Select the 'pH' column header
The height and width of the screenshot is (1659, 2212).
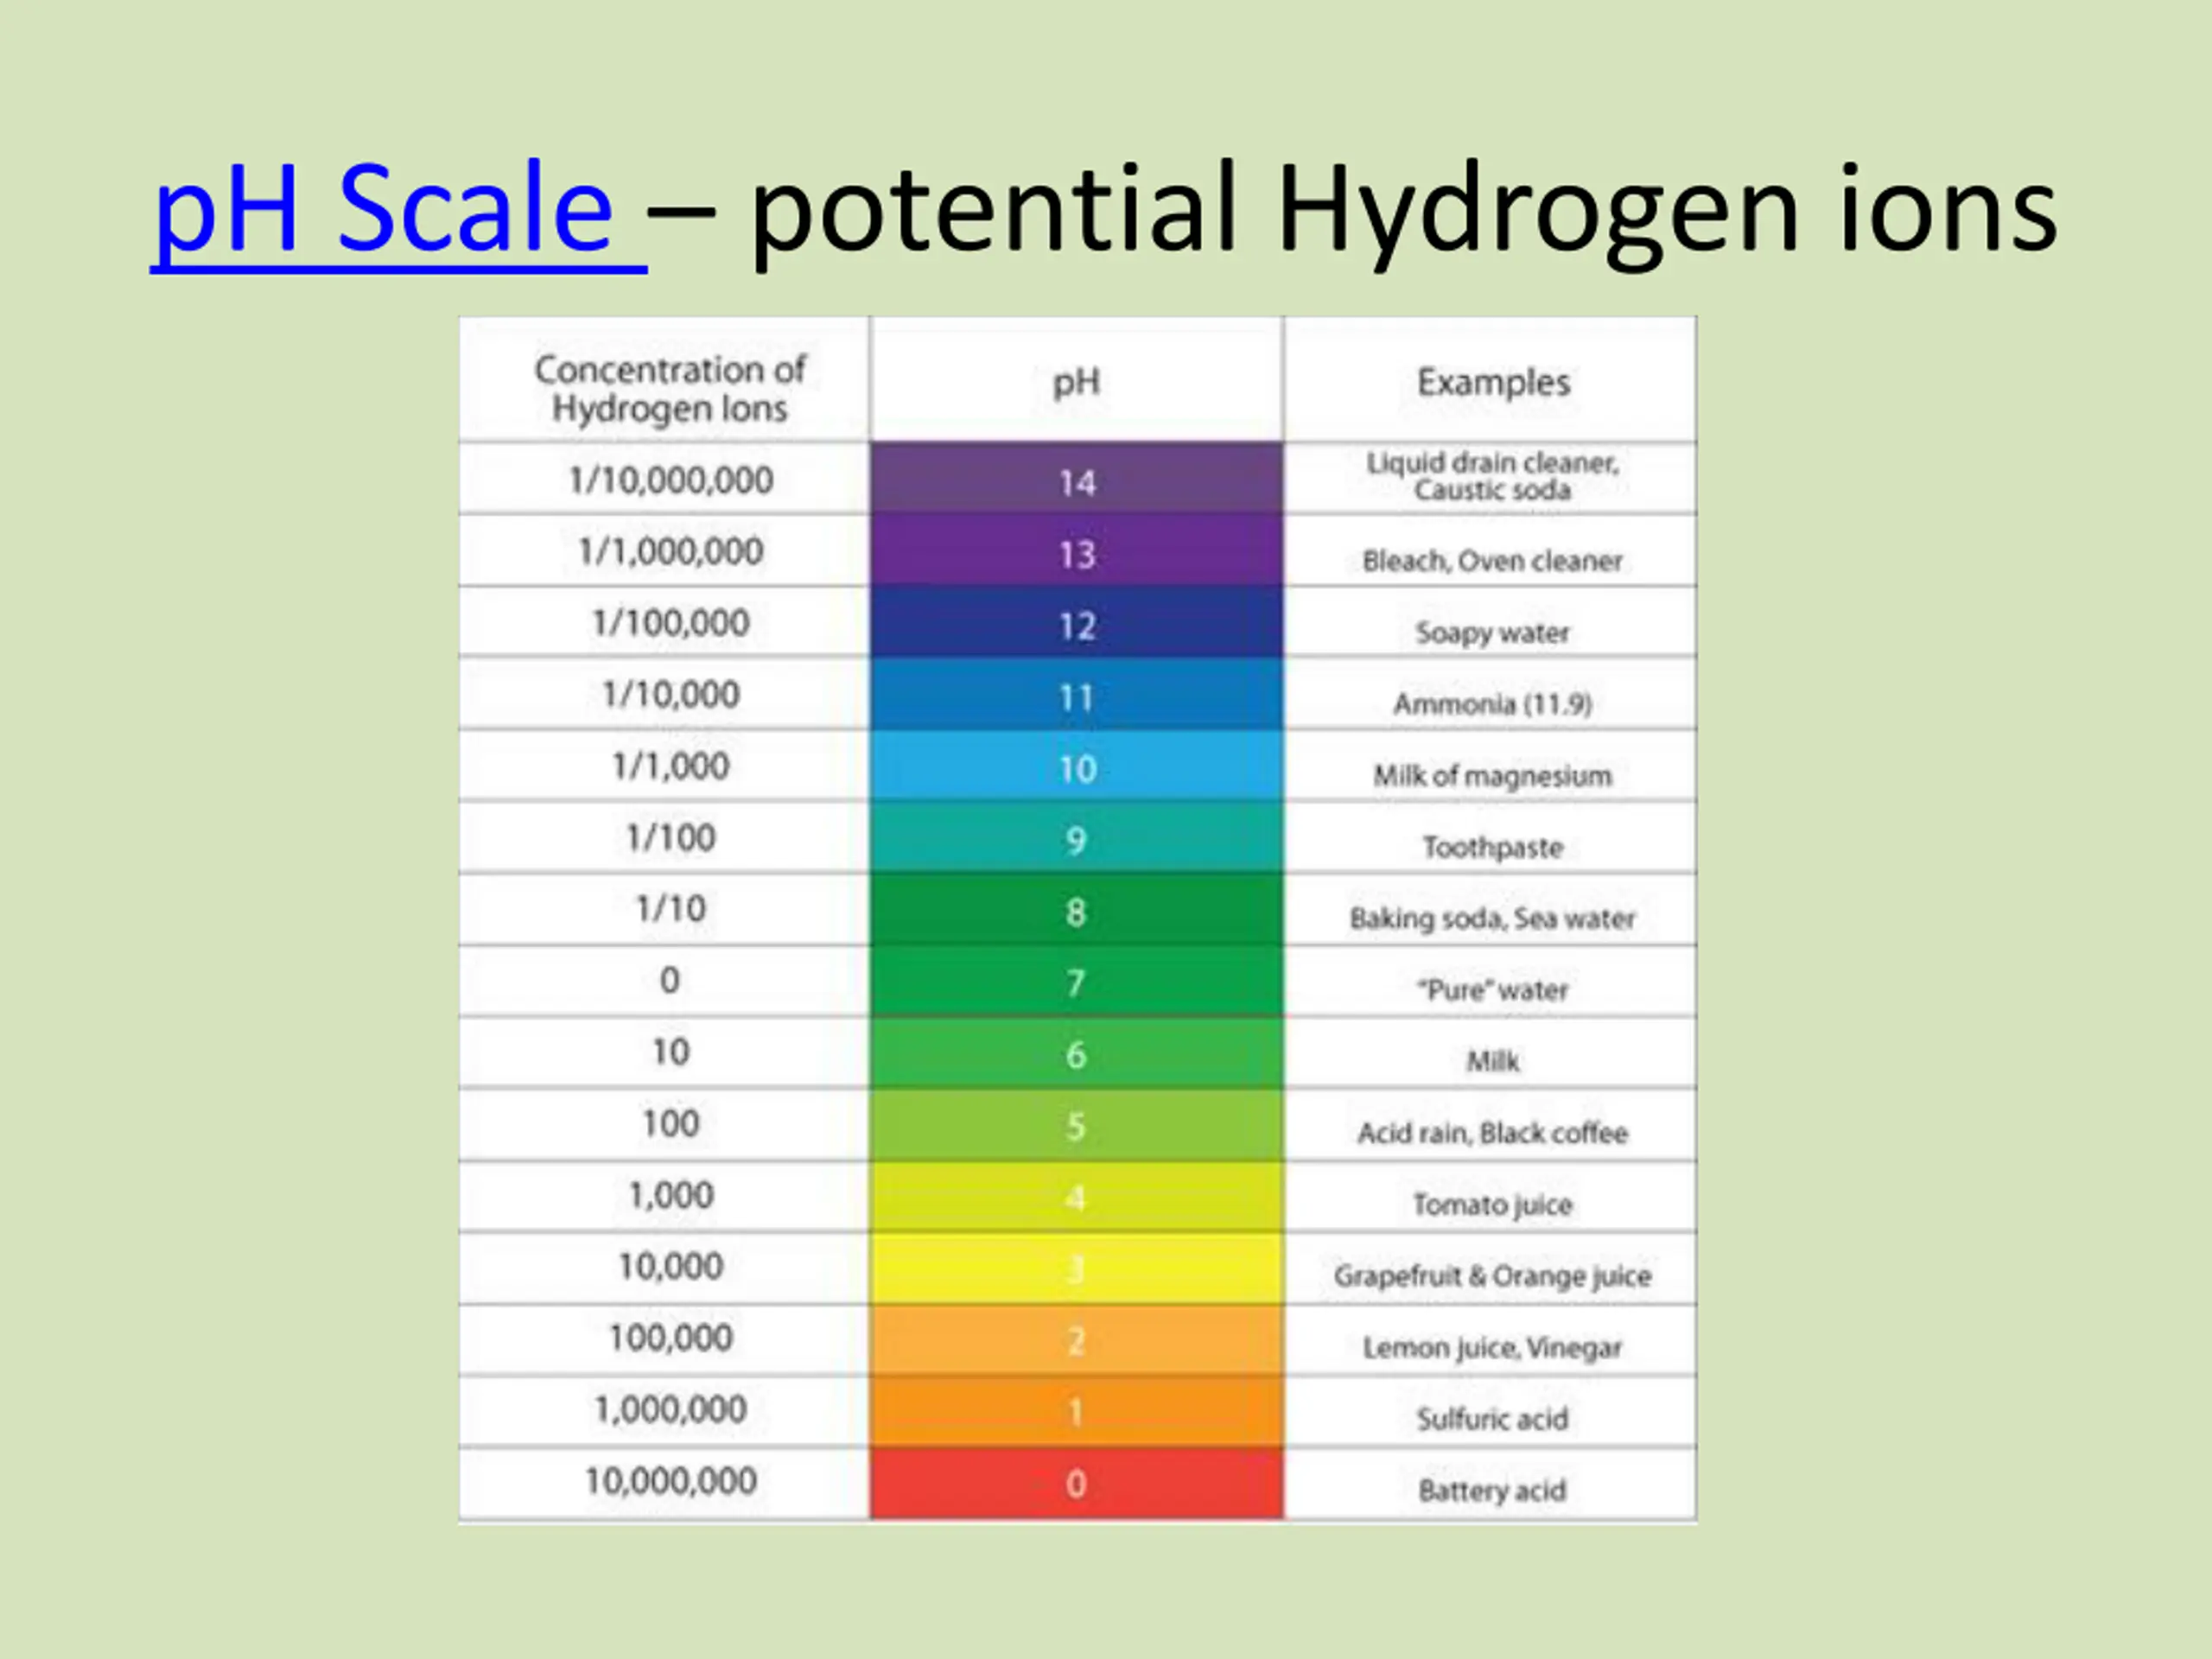[1077, 382]
